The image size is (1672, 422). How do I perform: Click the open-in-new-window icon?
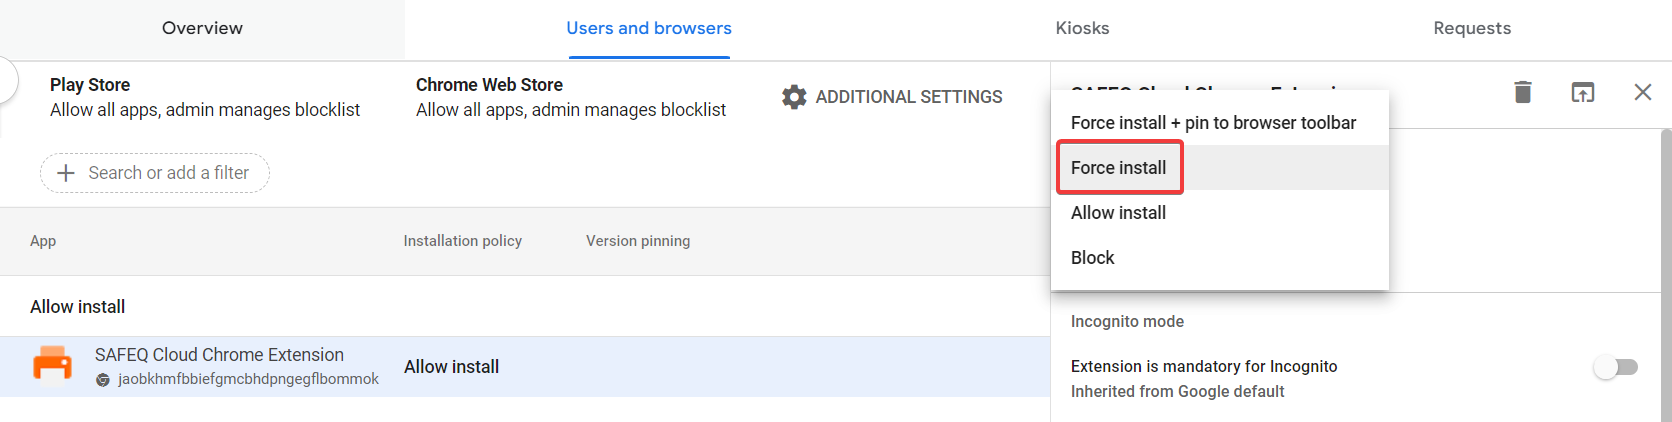(1582, 92)
